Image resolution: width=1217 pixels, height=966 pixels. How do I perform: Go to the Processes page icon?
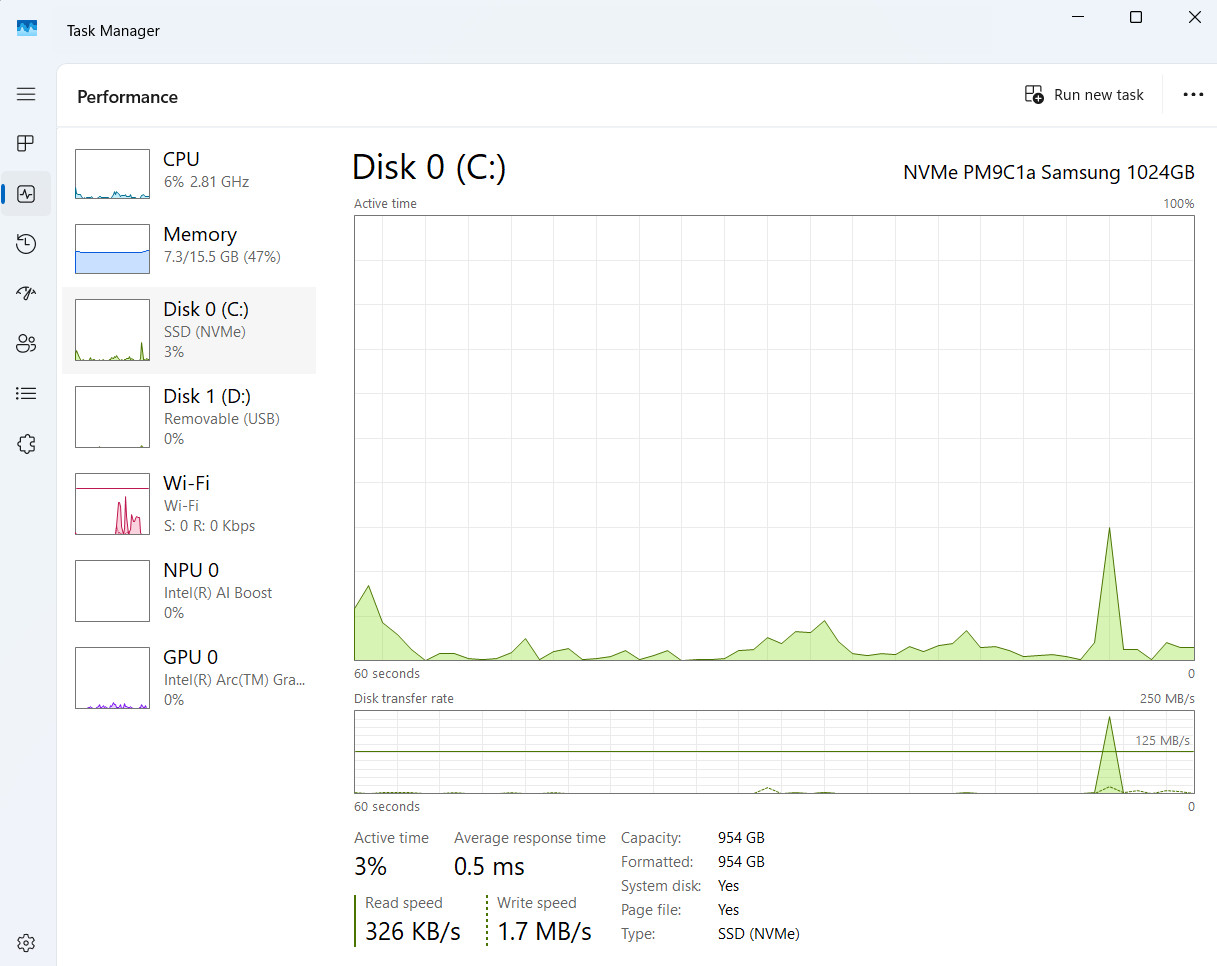pos(26,144)
